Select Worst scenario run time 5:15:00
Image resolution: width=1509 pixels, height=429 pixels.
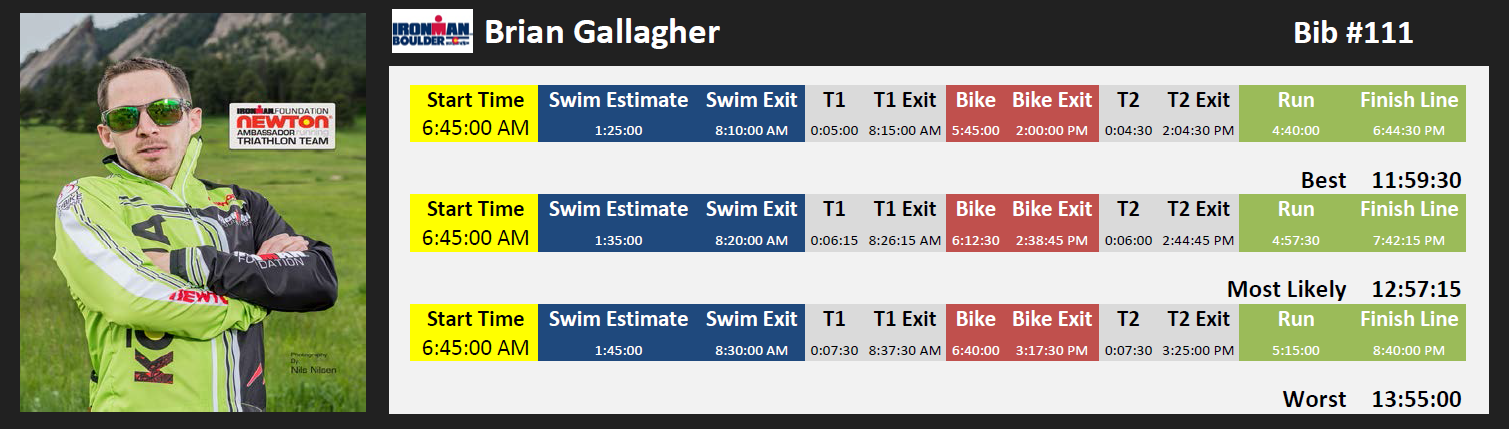click(1295, 351)
